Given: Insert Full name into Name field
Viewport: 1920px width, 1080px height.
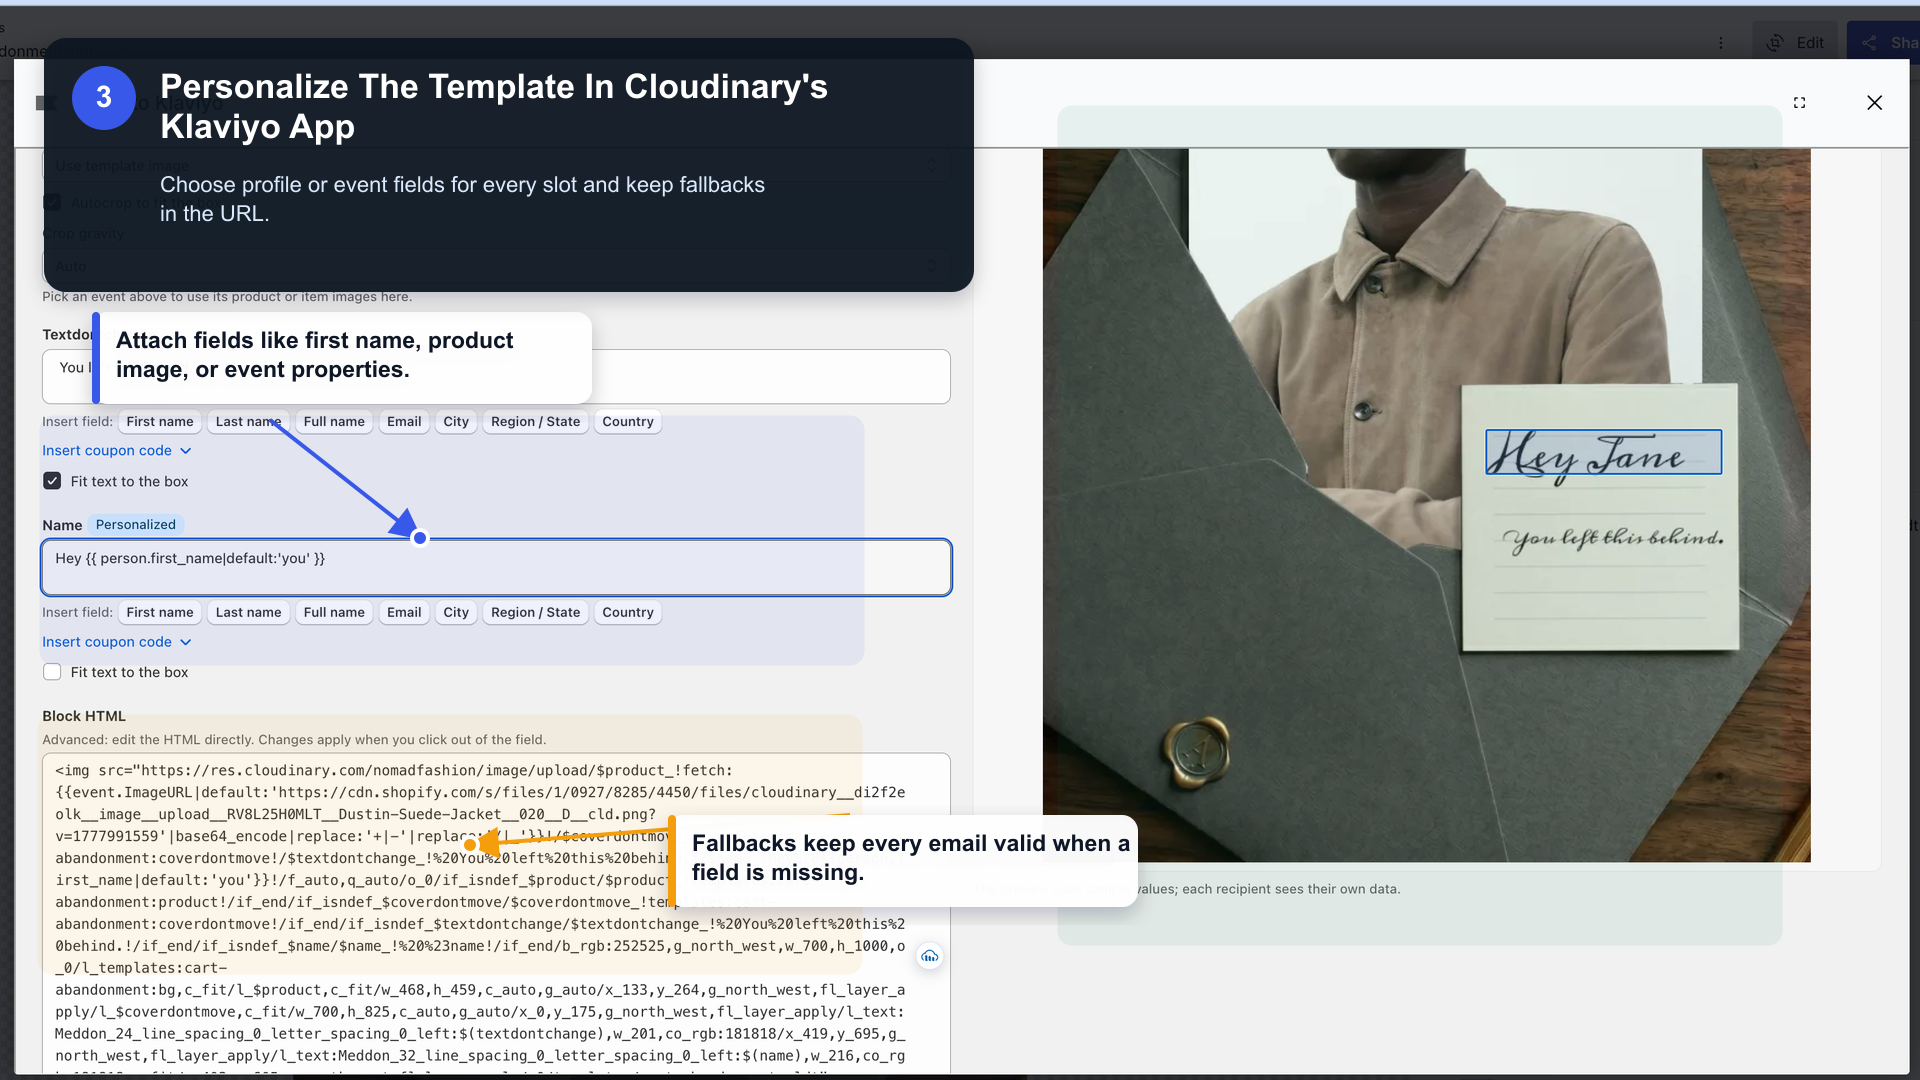Looking at the screenshot, I should click(334, 613).
